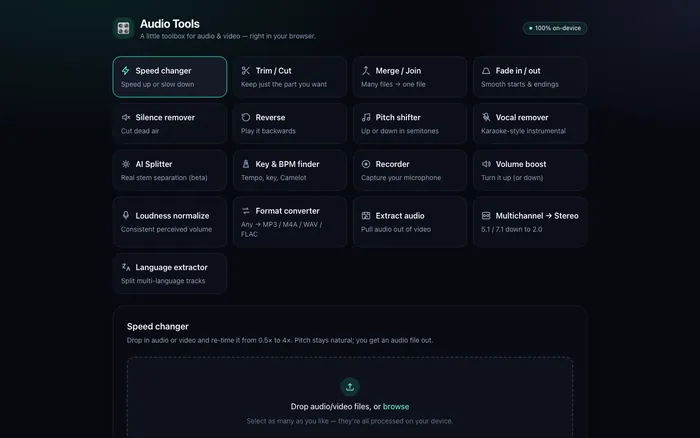Open the Key & BPM finder tool
The image size is (700, 438).
click(x=290, y=170)
